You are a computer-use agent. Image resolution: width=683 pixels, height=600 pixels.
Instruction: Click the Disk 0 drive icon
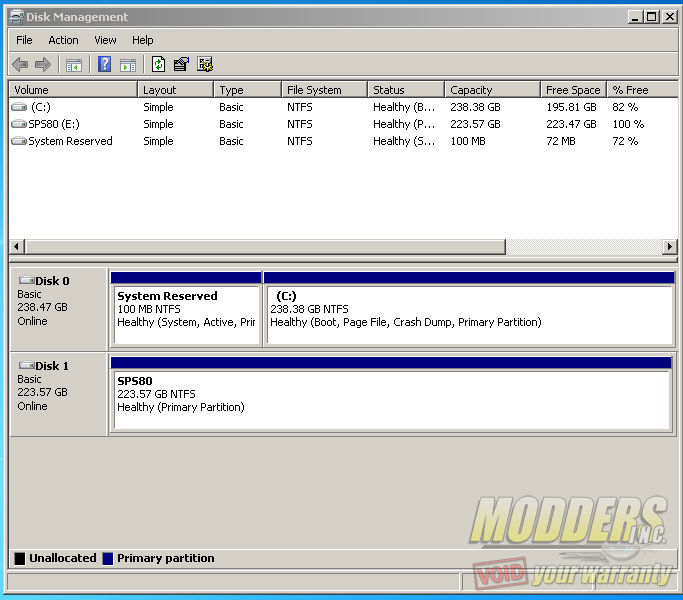tap(27, 280)
